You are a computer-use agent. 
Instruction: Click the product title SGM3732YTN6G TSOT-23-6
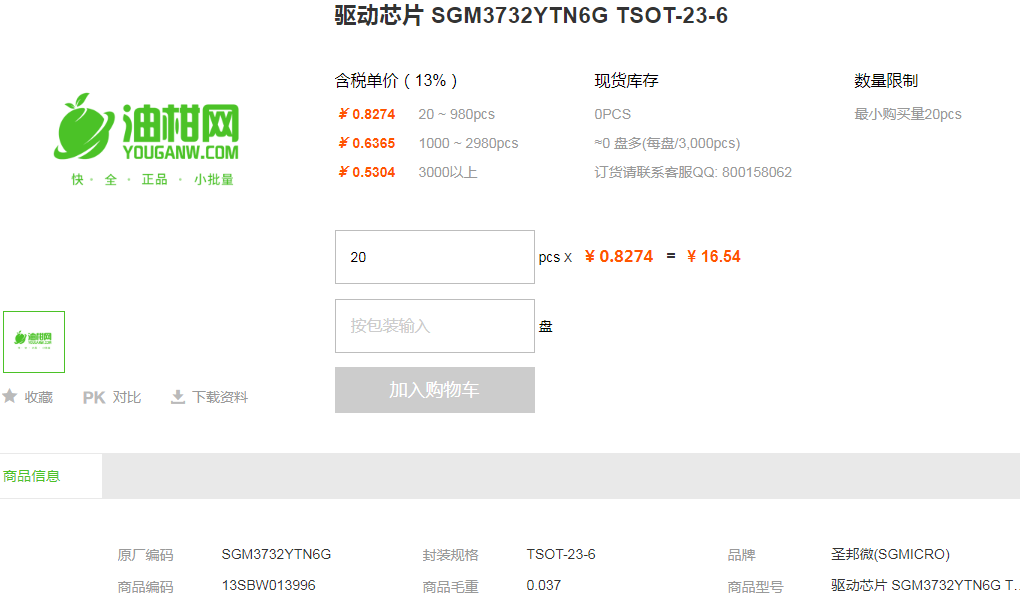tap(531, 15)
